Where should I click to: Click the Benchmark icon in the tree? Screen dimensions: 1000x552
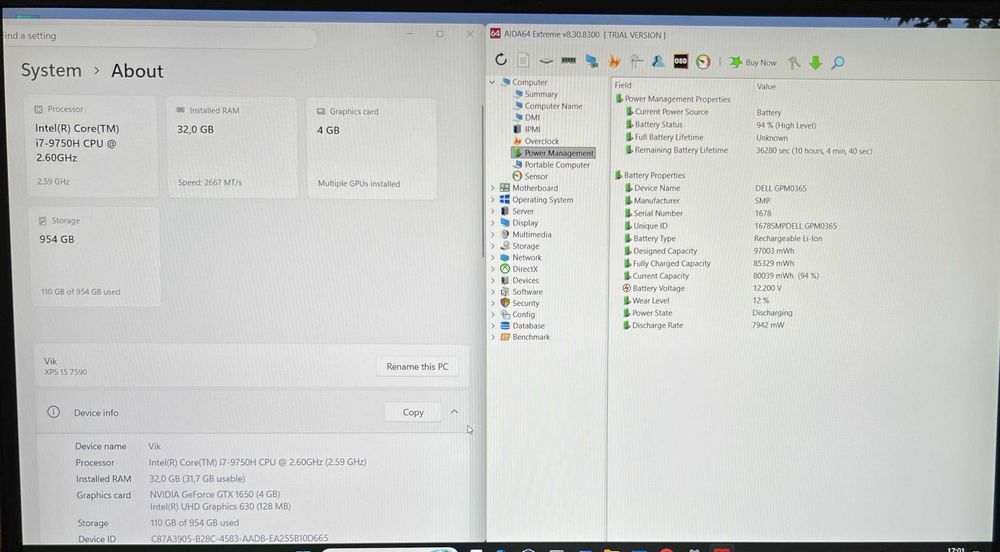coord(505,337)
